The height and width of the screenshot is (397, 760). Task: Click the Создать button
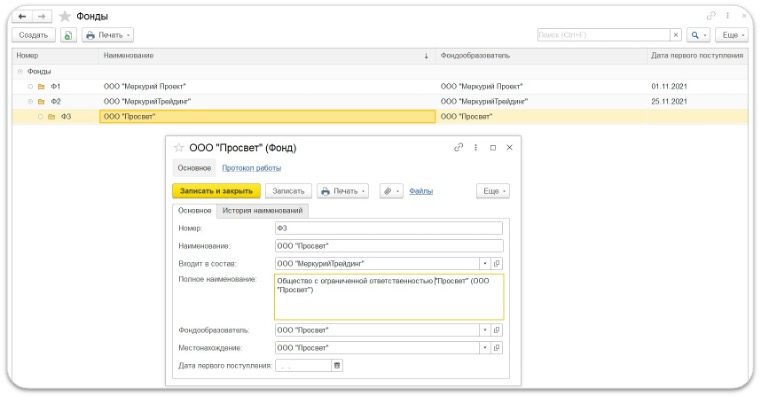coord(33,35)
